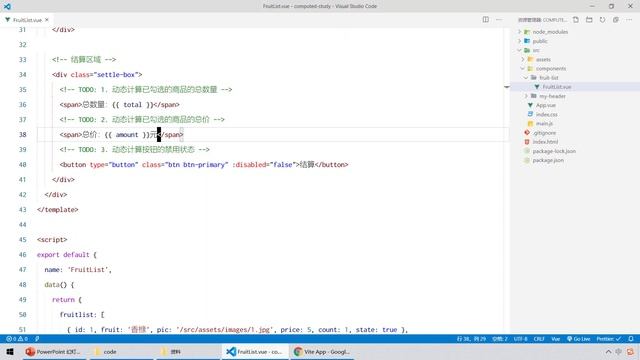Click the Vue icon beside App.vue
The image size is (640, 360).
pos(530,105)
